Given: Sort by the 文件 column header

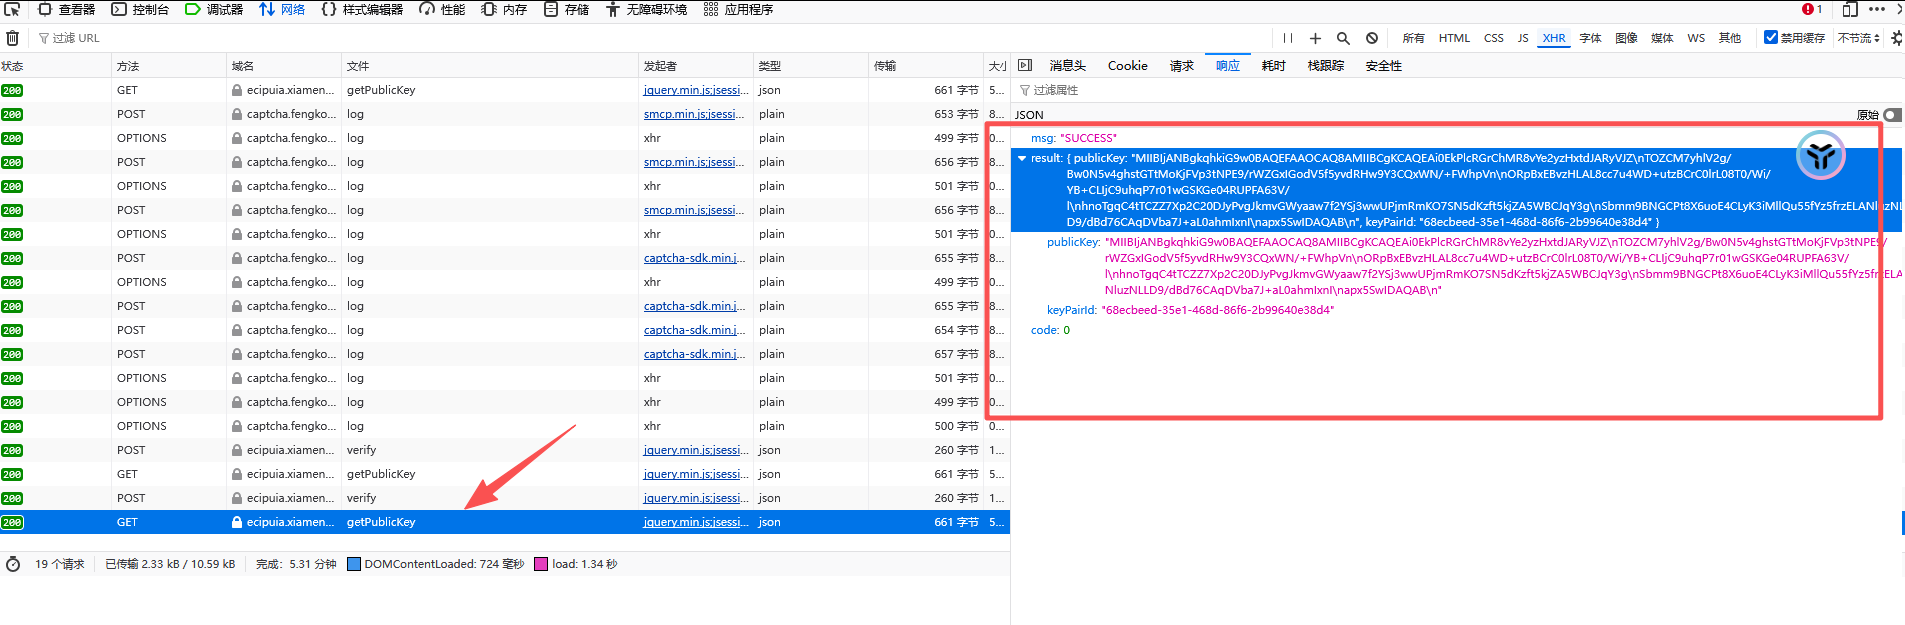Looking at the screenshot, I should (489, 66).
